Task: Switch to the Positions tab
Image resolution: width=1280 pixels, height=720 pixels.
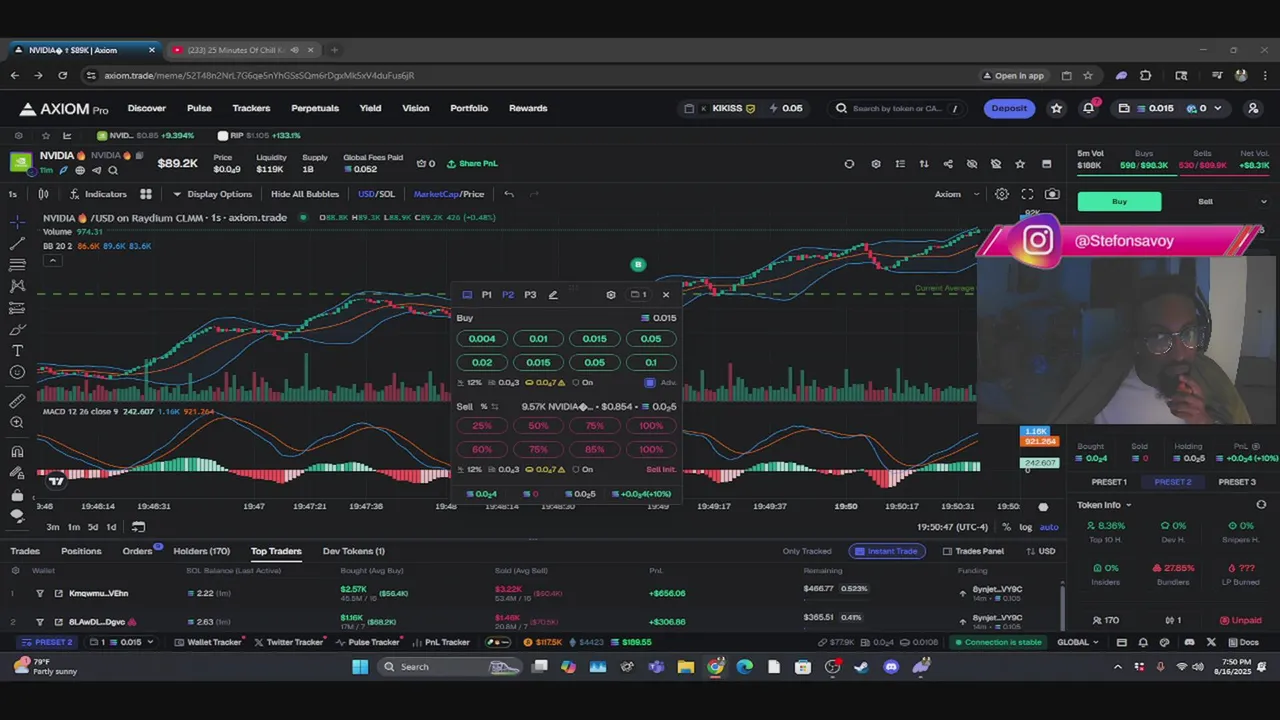Action: coord(81,551)
